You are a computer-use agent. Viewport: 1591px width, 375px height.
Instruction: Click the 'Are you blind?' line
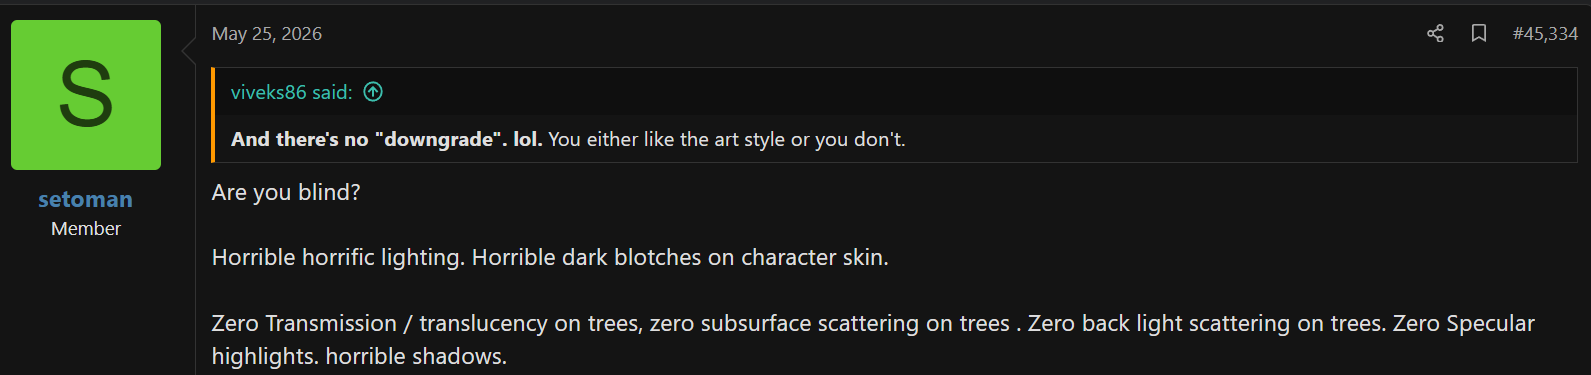point(286,192)
